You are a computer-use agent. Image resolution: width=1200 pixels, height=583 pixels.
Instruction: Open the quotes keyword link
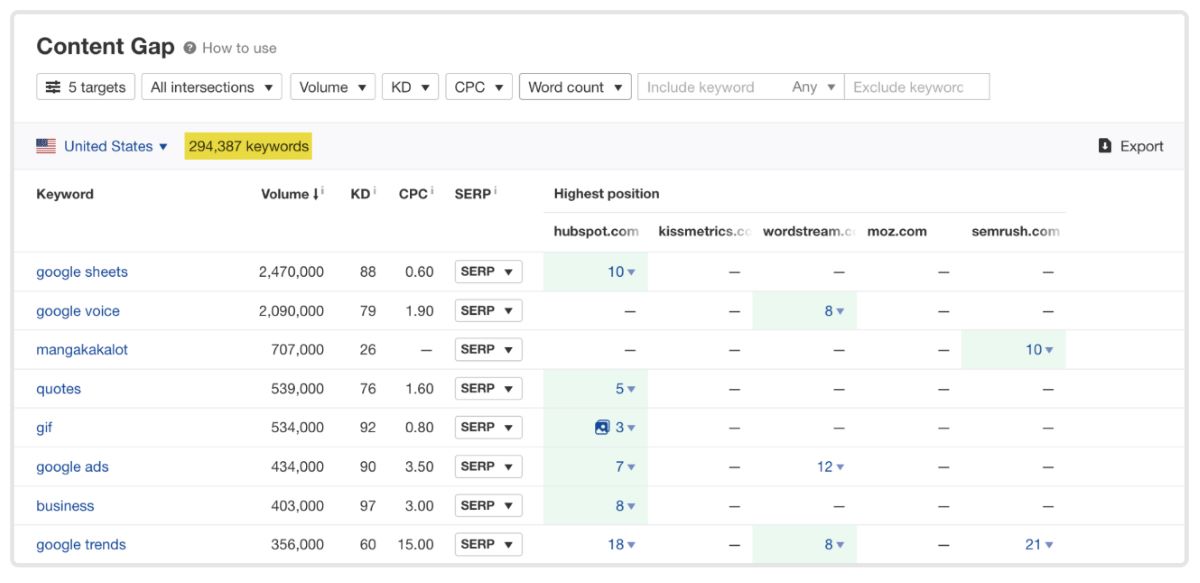point(59,389)
